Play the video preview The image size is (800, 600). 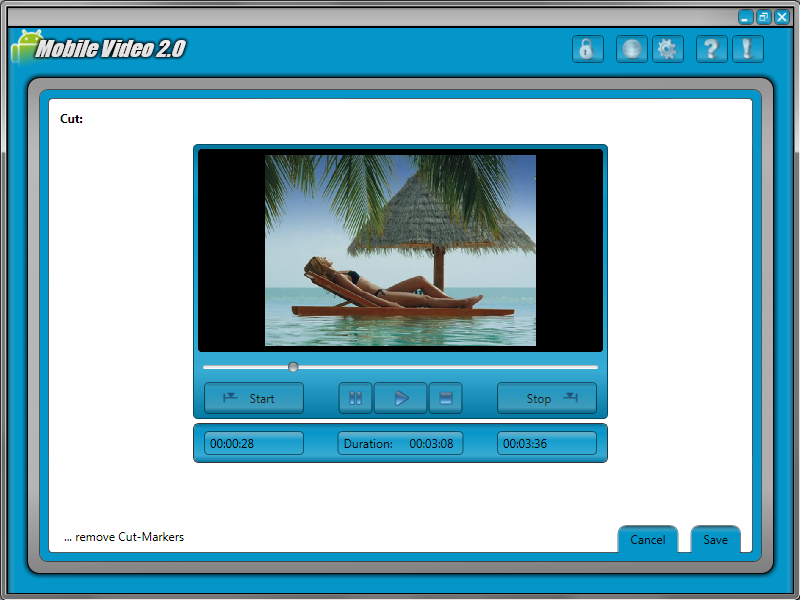pyautogui.click(x=401, y=398)
